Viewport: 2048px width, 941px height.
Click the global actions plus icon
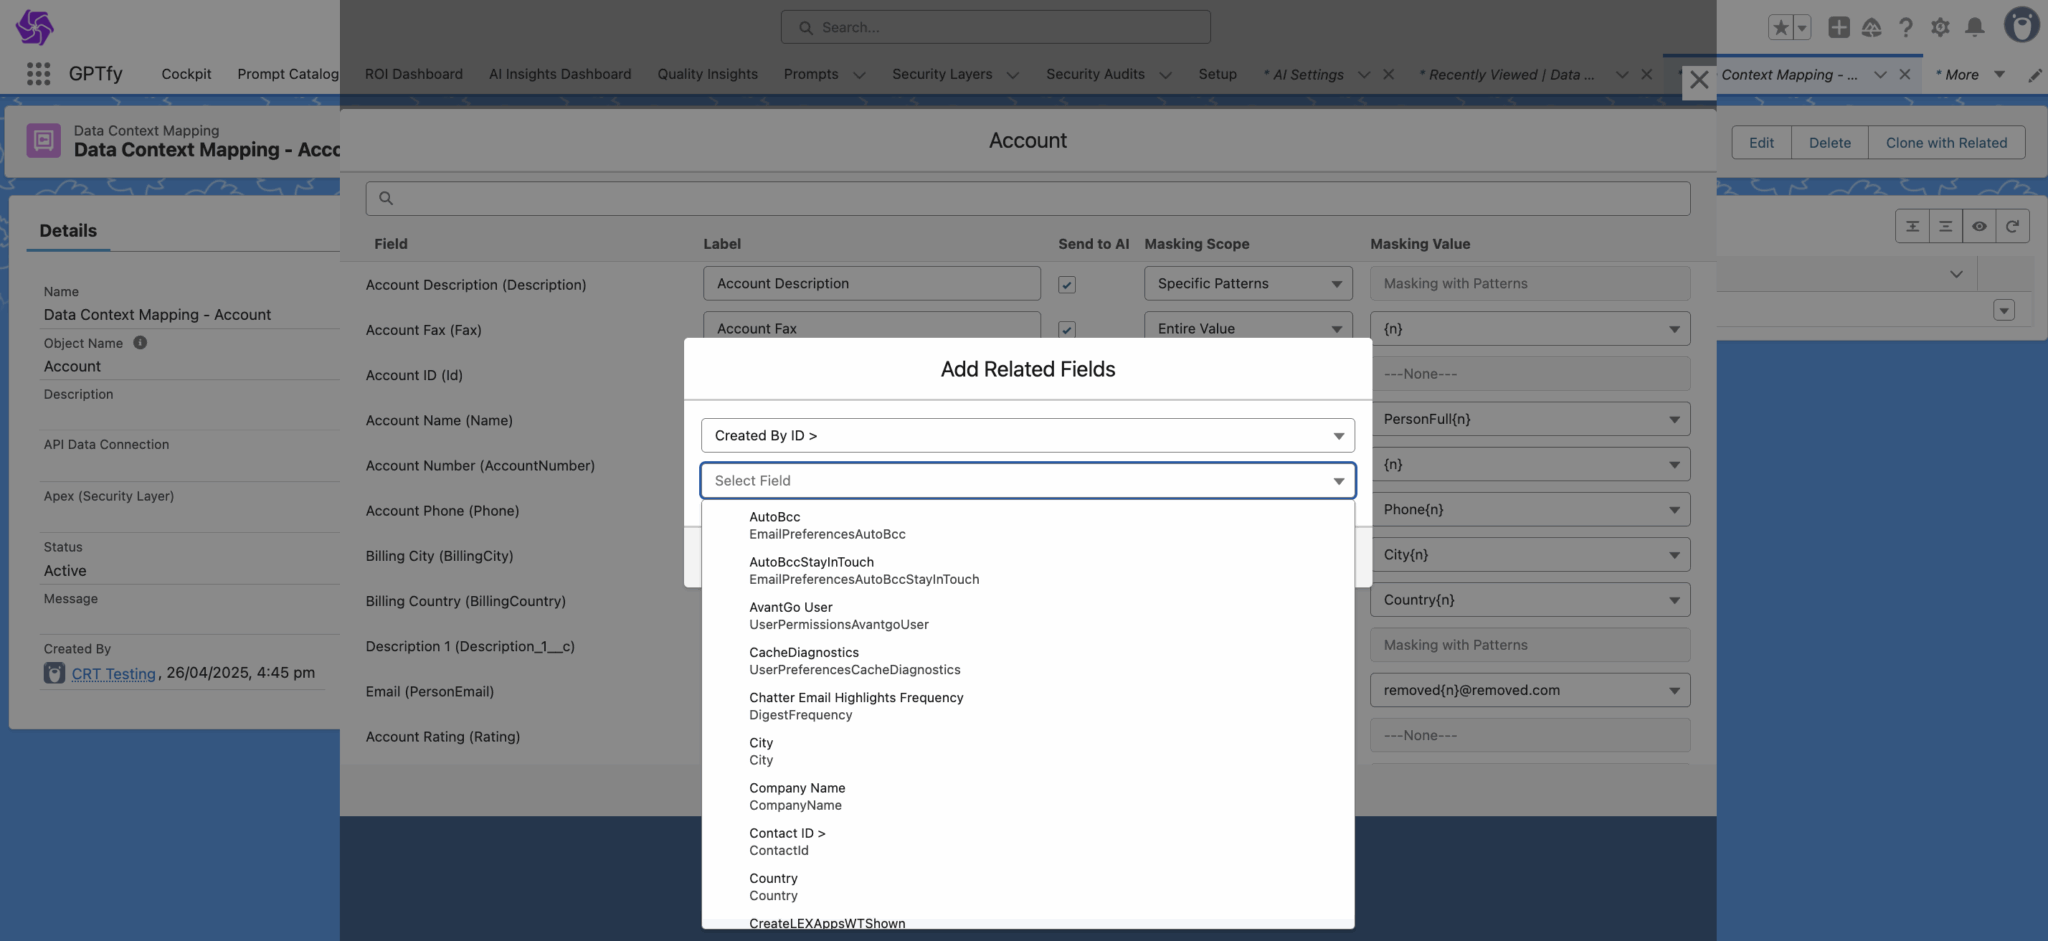[x=1838, y=27]
